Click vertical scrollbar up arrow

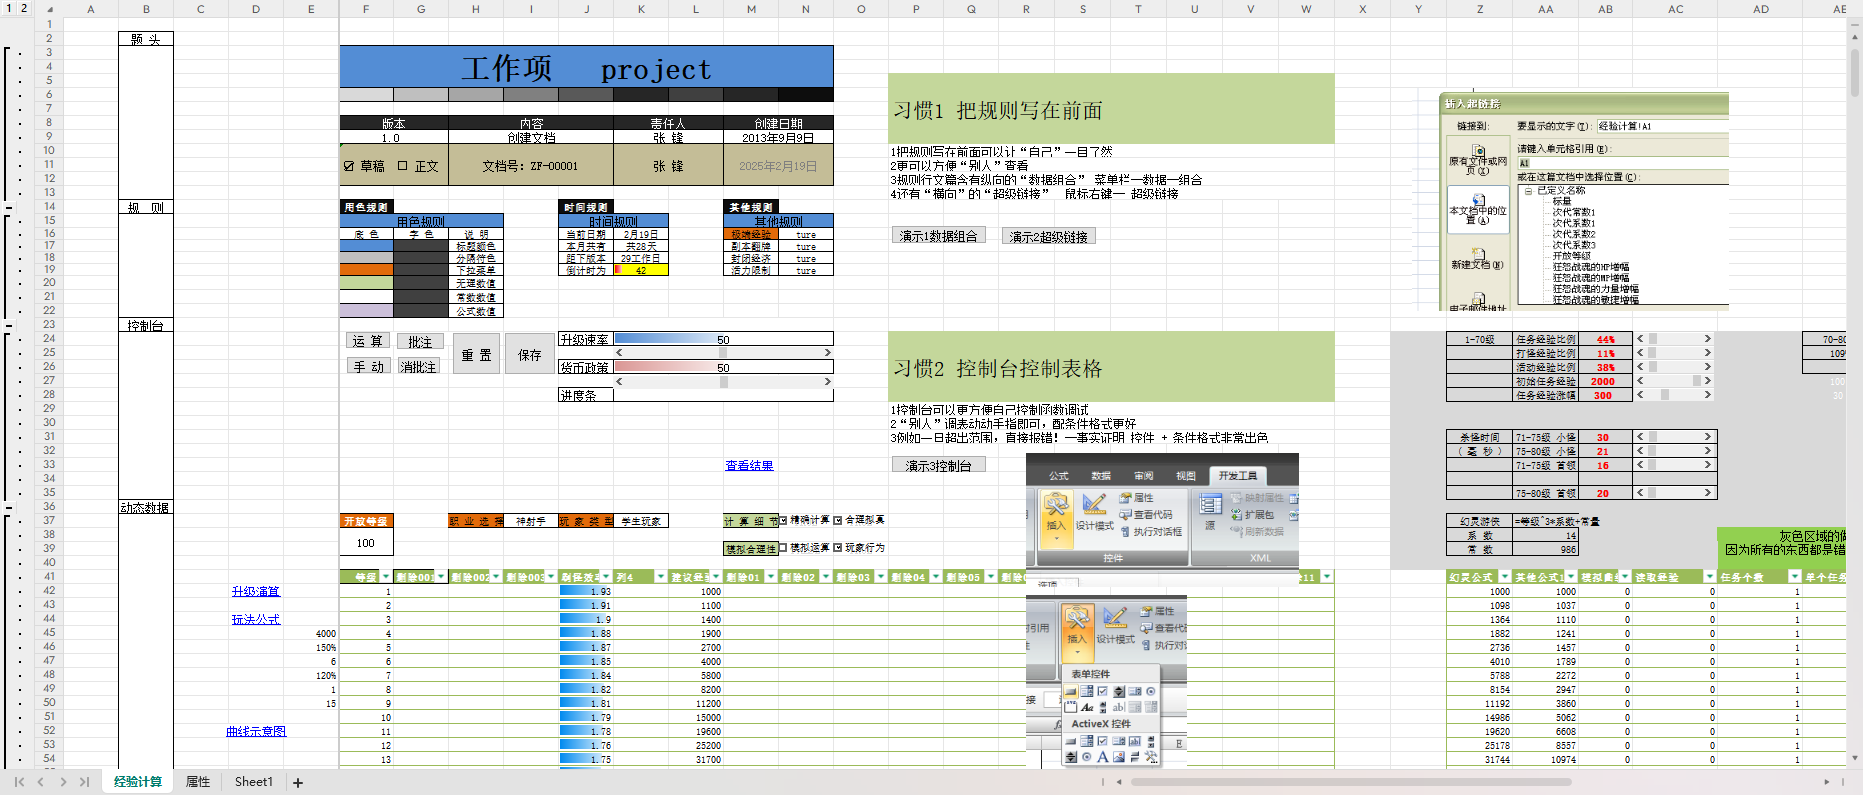[1855, 37]
